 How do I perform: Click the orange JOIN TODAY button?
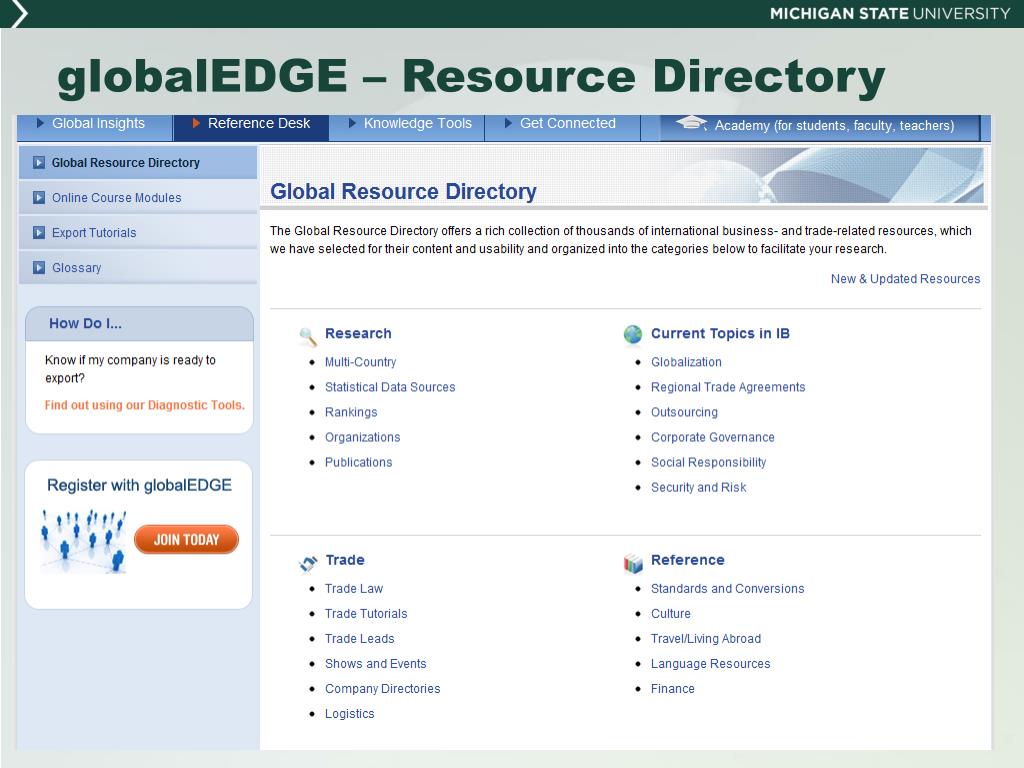[x=186, y=539]
